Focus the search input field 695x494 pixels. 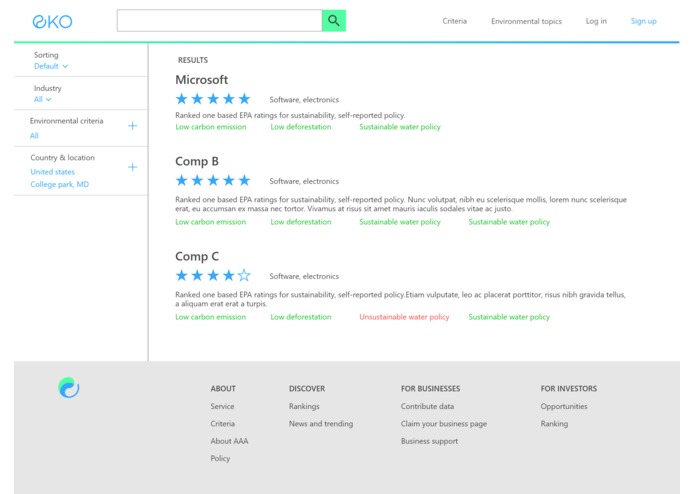(x=219, y=20)
